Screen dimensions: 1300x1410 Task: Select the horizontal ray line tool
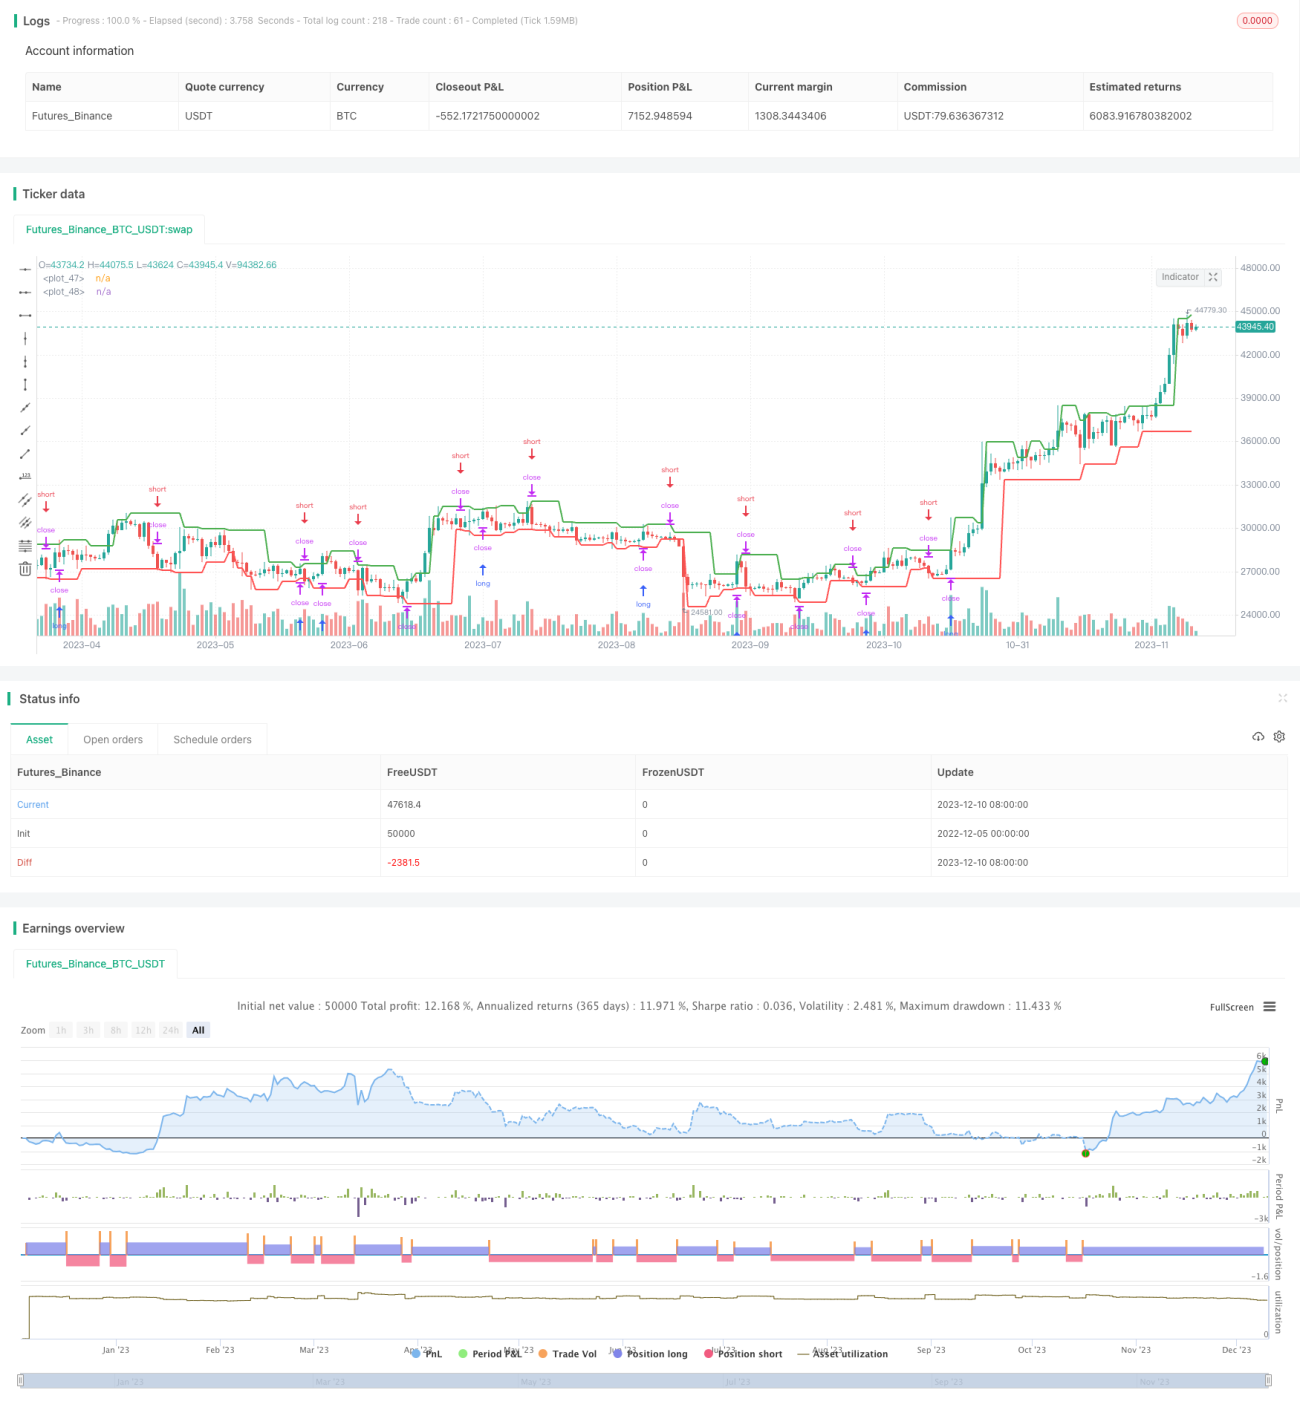(x=25, y=292)
